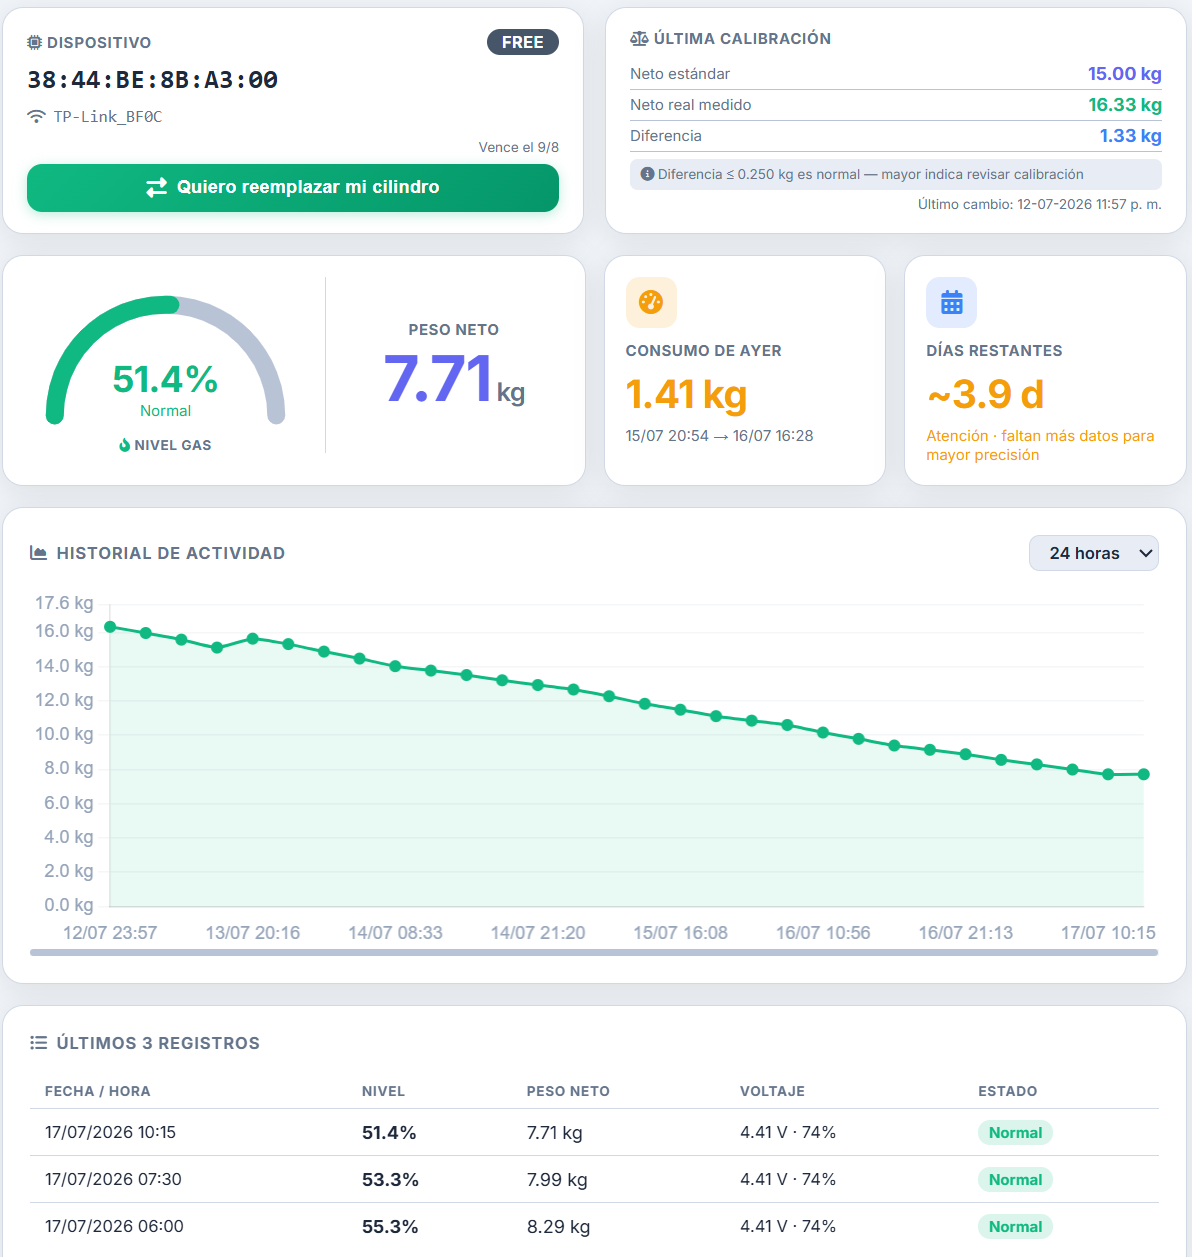
Task: Click the chip icon beside DISPOSITIVO
Action: coord(35,43)
